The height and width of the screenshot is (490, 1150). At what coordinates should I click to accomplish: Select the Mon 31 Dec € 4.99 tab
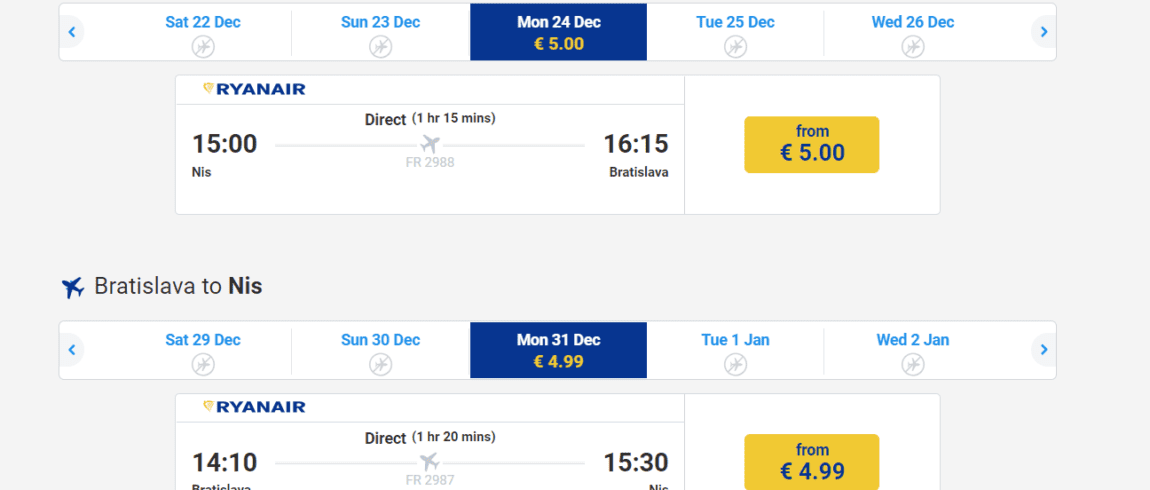[559, 350]
